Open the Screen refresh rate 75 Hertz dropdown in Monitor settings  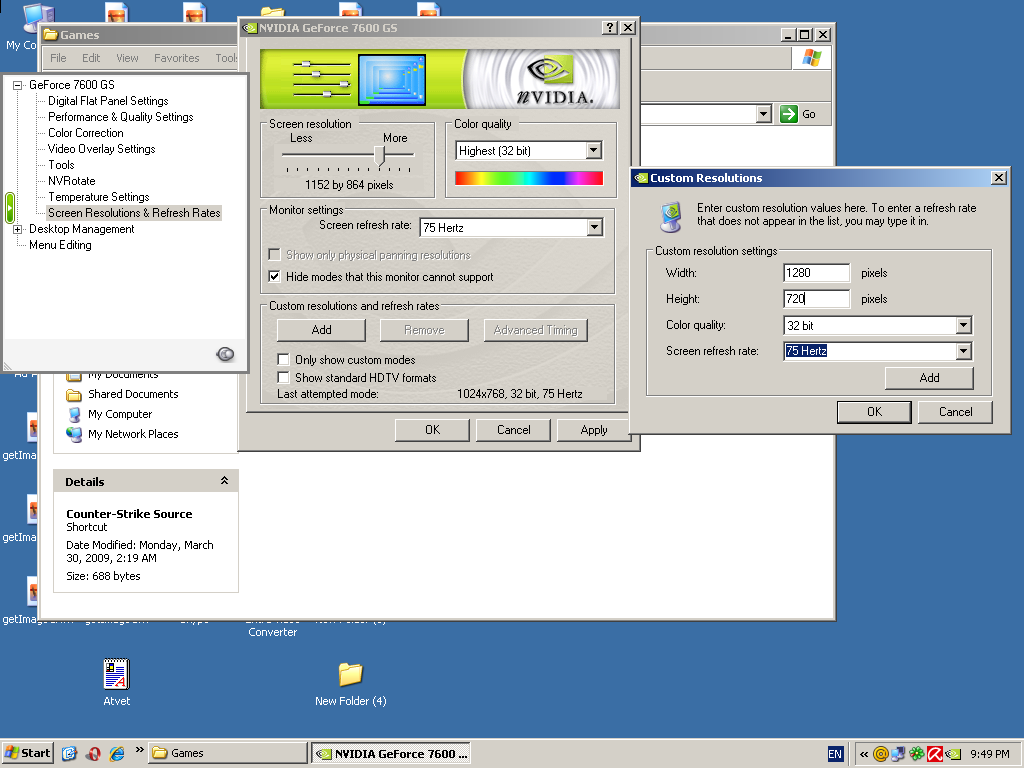[x=594, y=227]
